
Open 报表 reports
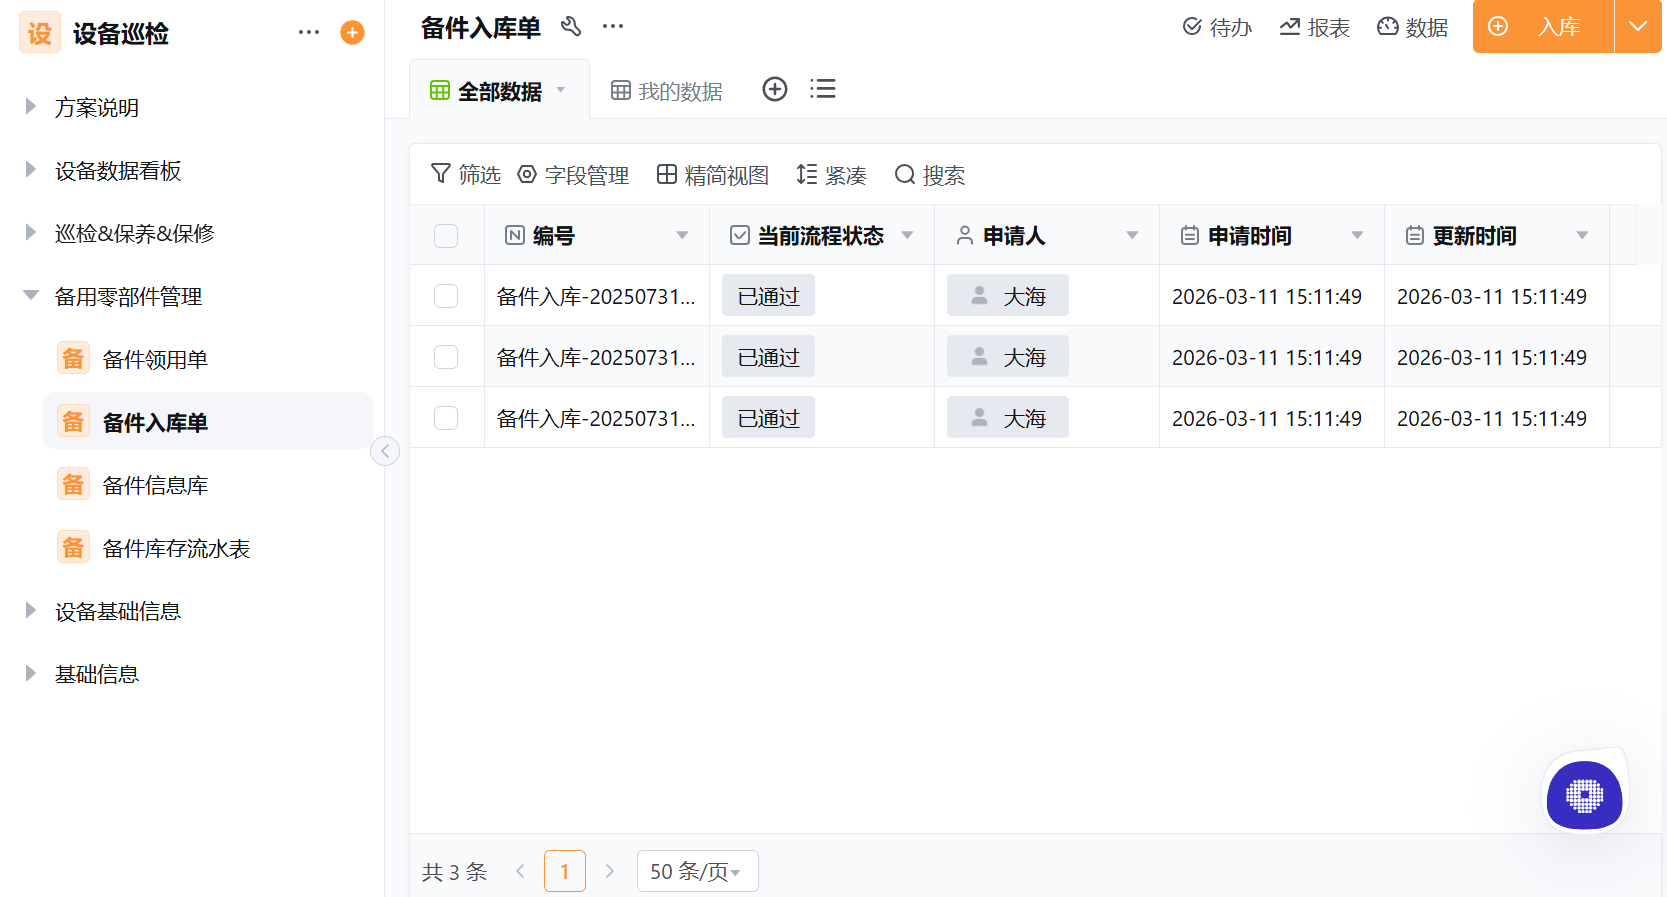click(1315, 27)
